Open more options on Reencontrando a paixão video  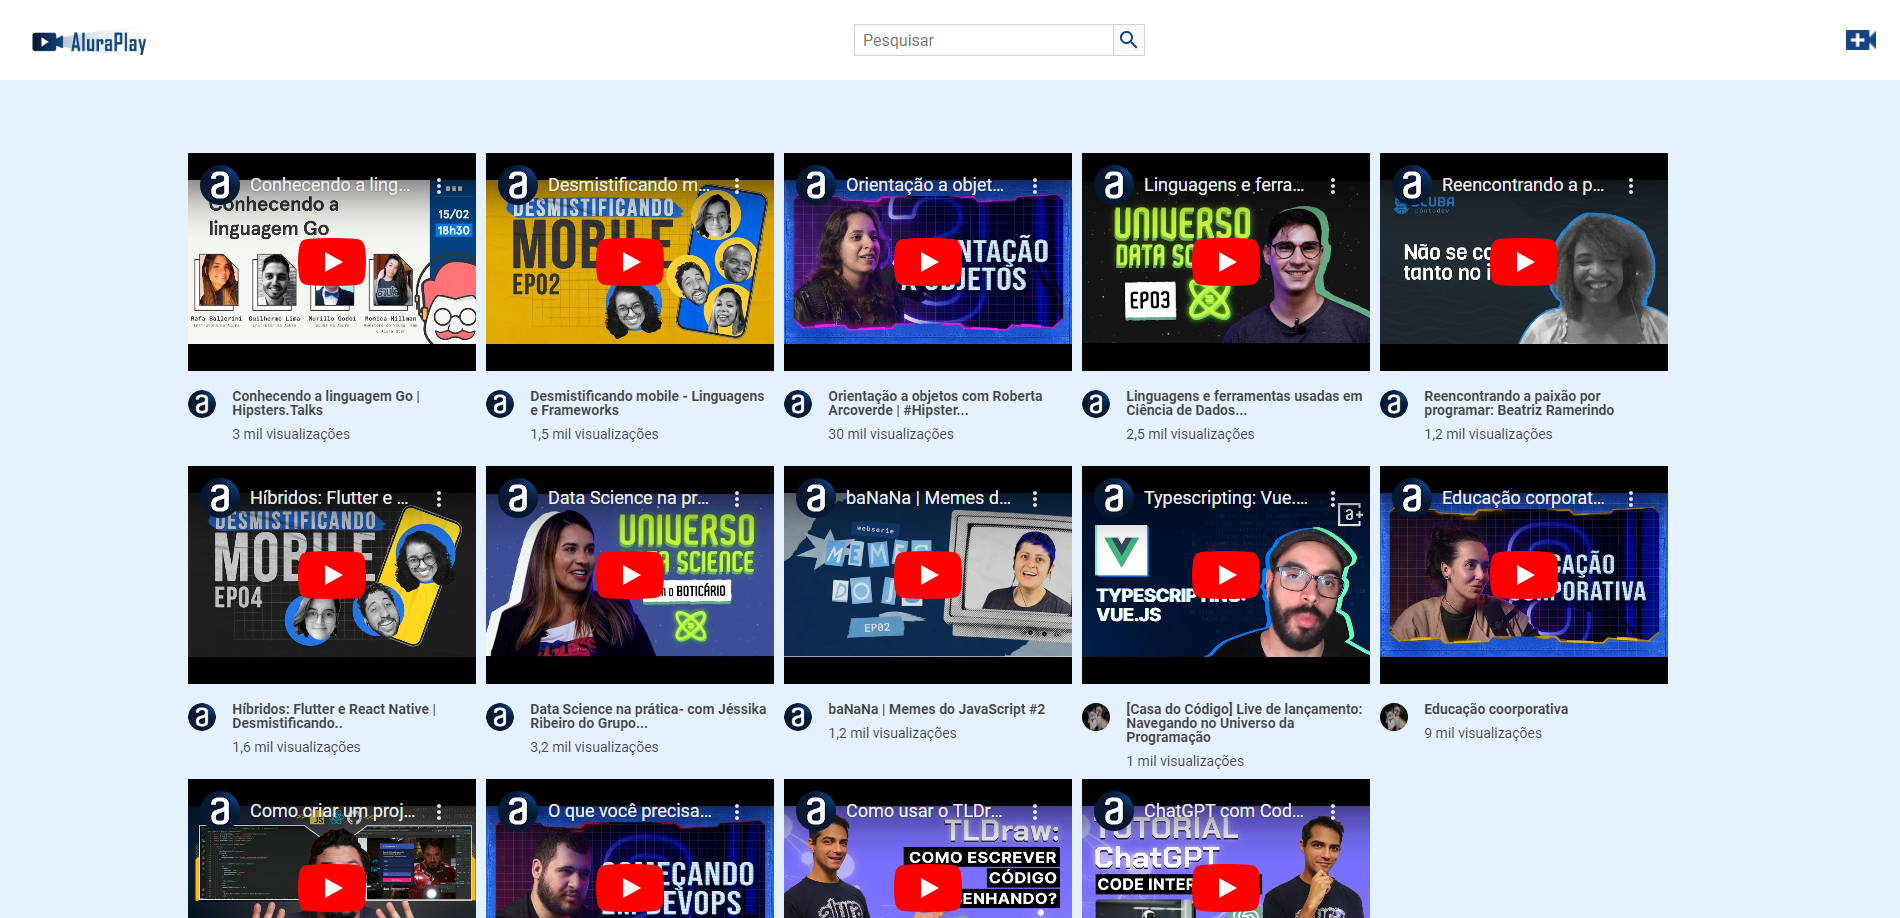(1631, 186)
